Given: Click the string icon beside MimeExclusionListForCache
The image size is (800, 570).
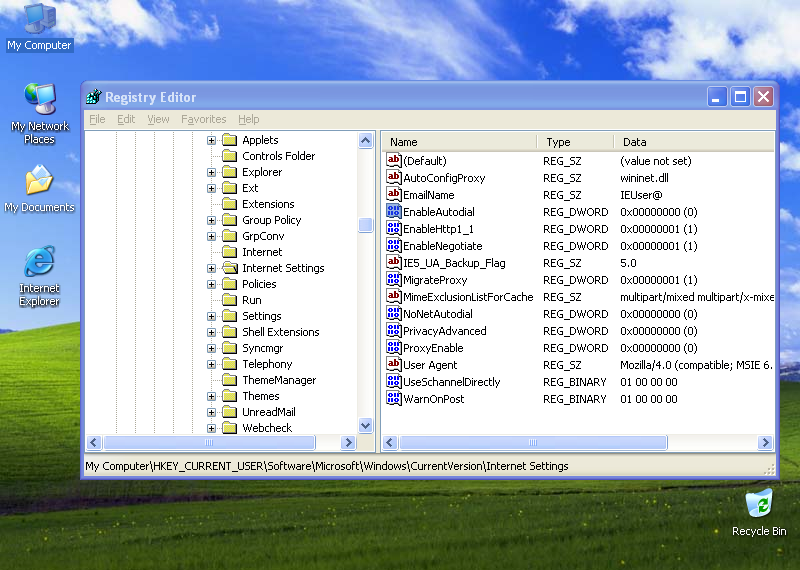Looking at the screenshot, I should (x=393, y=296).
